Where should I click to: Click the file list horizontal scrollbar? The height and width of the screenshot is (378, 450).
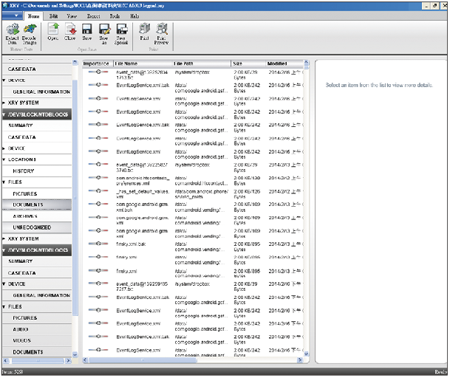(193, 360)
